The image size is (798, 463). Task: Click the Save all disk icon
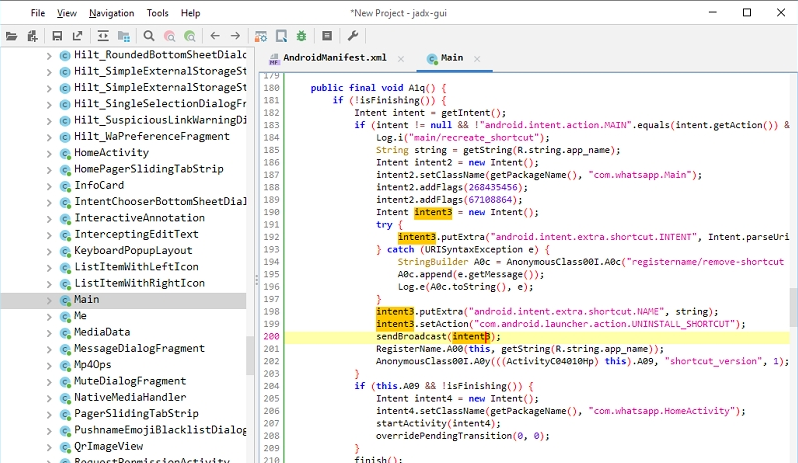click(57, 36)
